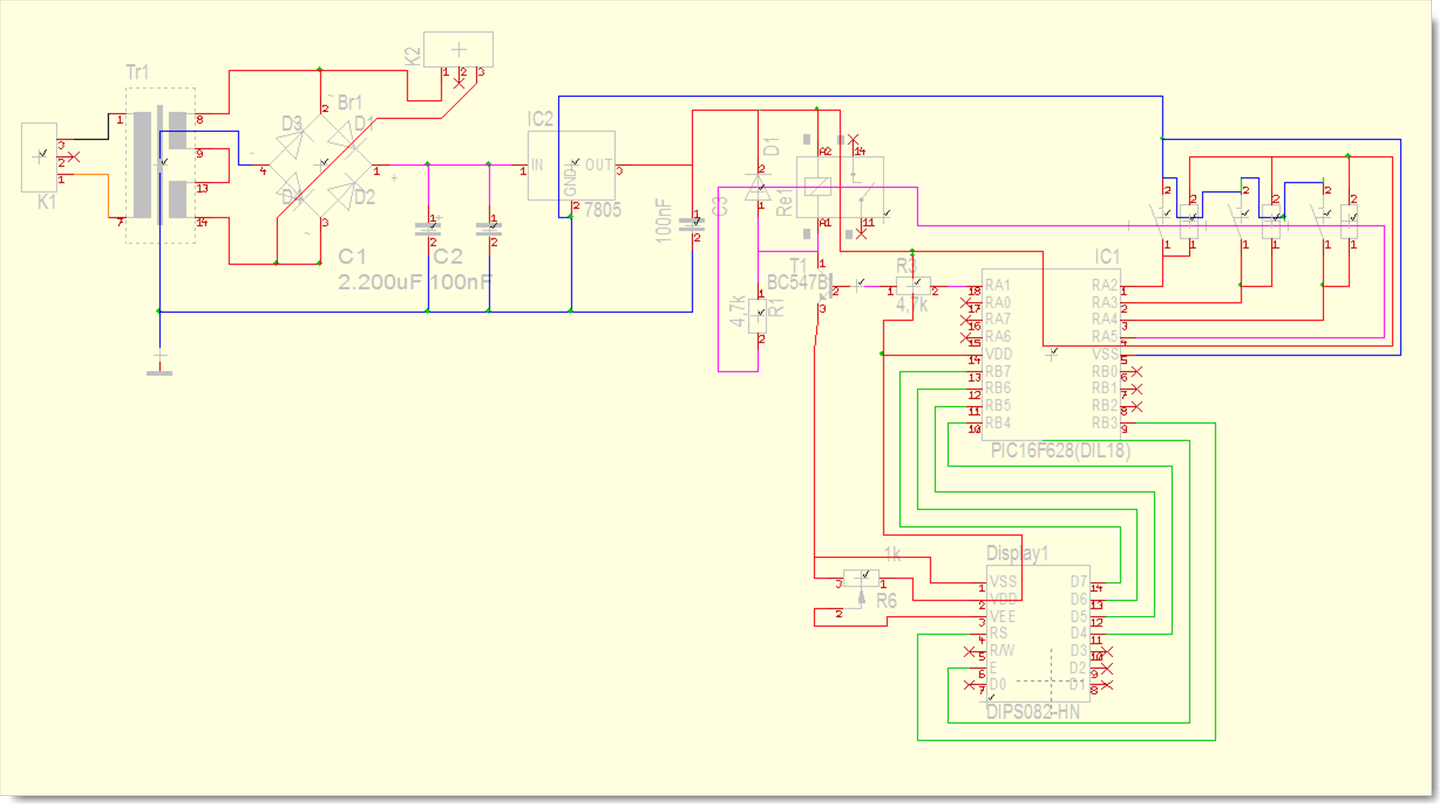
Task: Select the BC547B transistor T1
Action: coord(826,290)
